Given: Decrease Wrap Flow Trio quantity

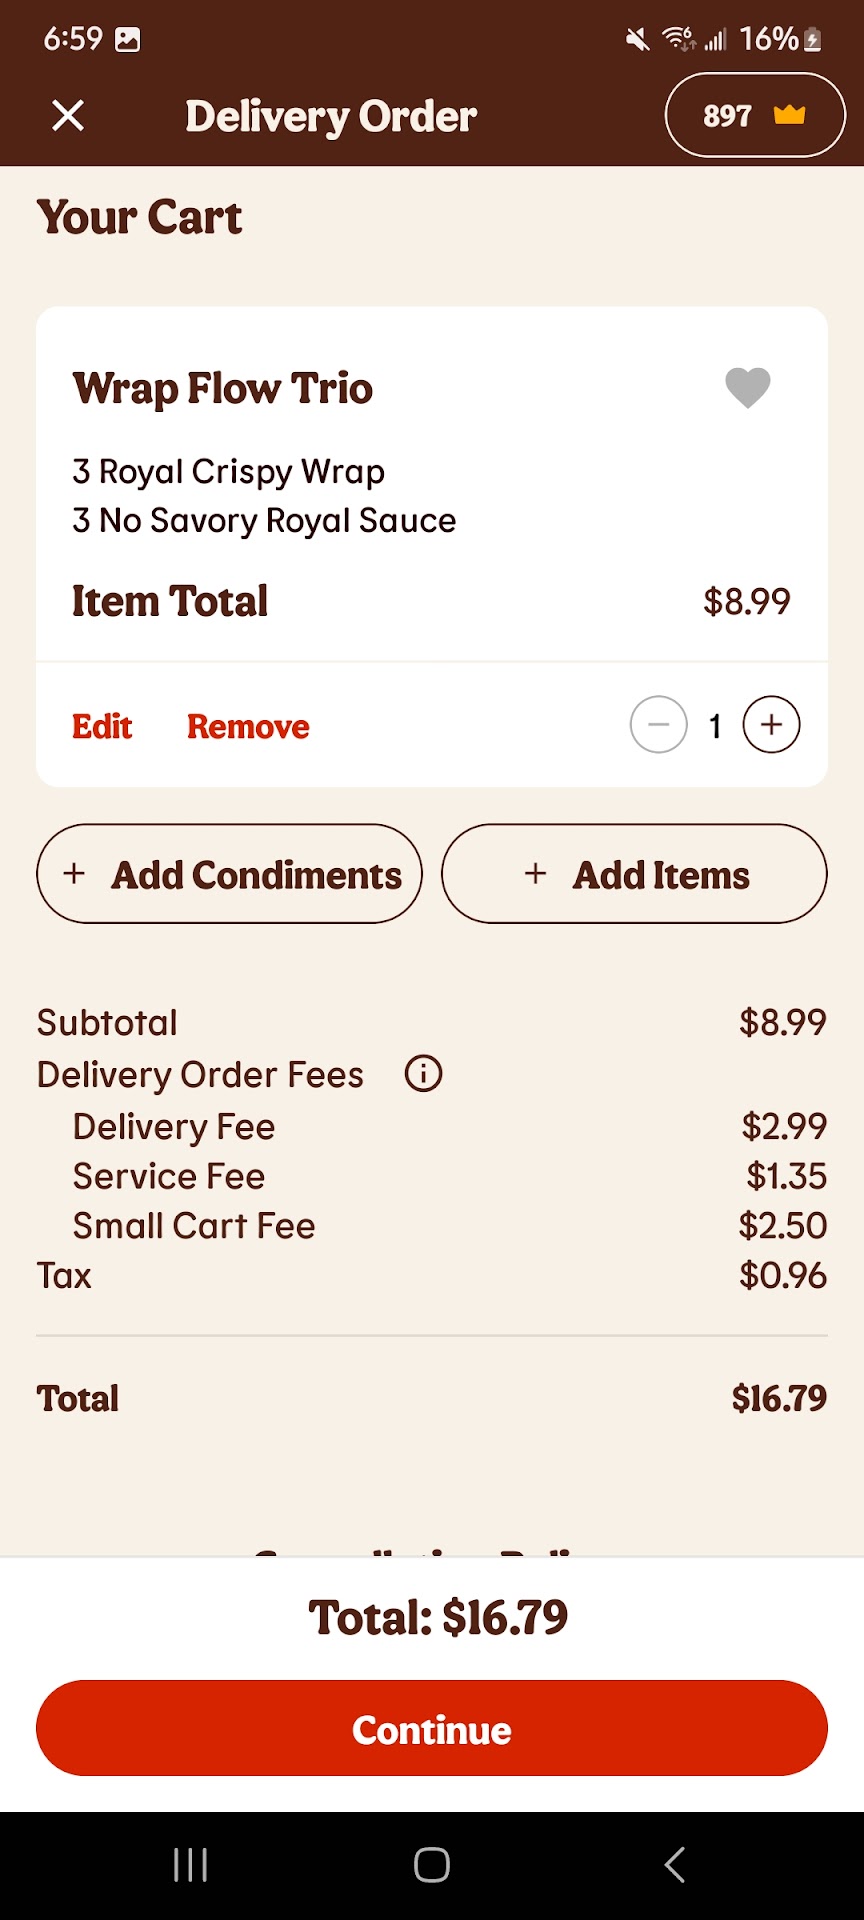Looking at the screenshot, I should tap(658, 725).
